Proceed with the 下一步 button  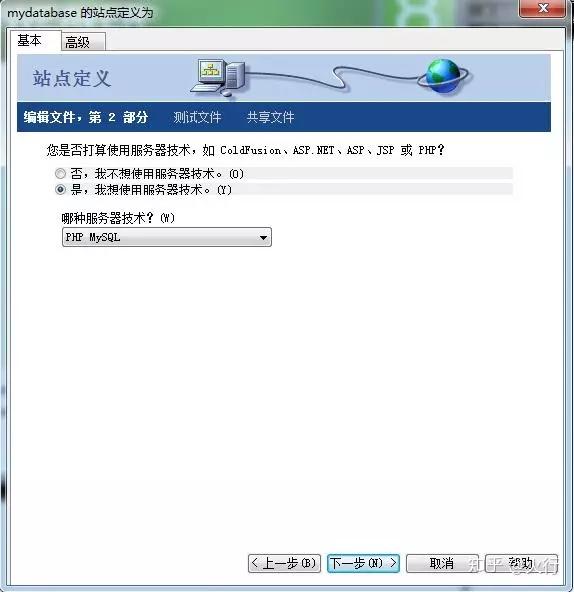point(363,563)
